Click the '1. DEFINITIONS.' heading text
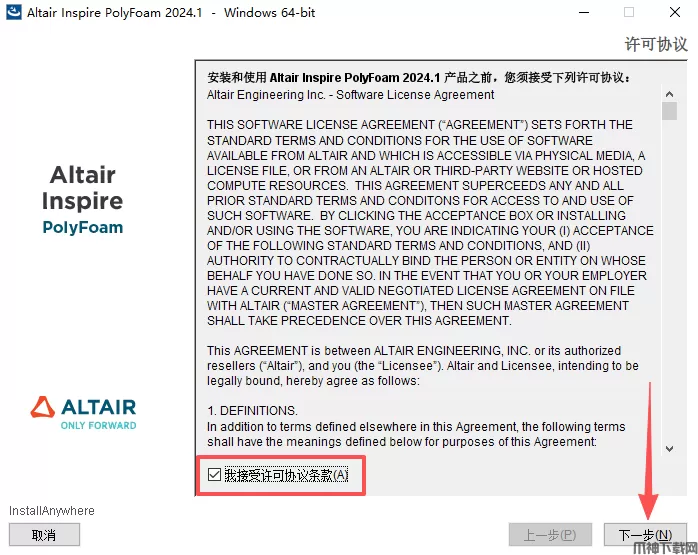 252,410
